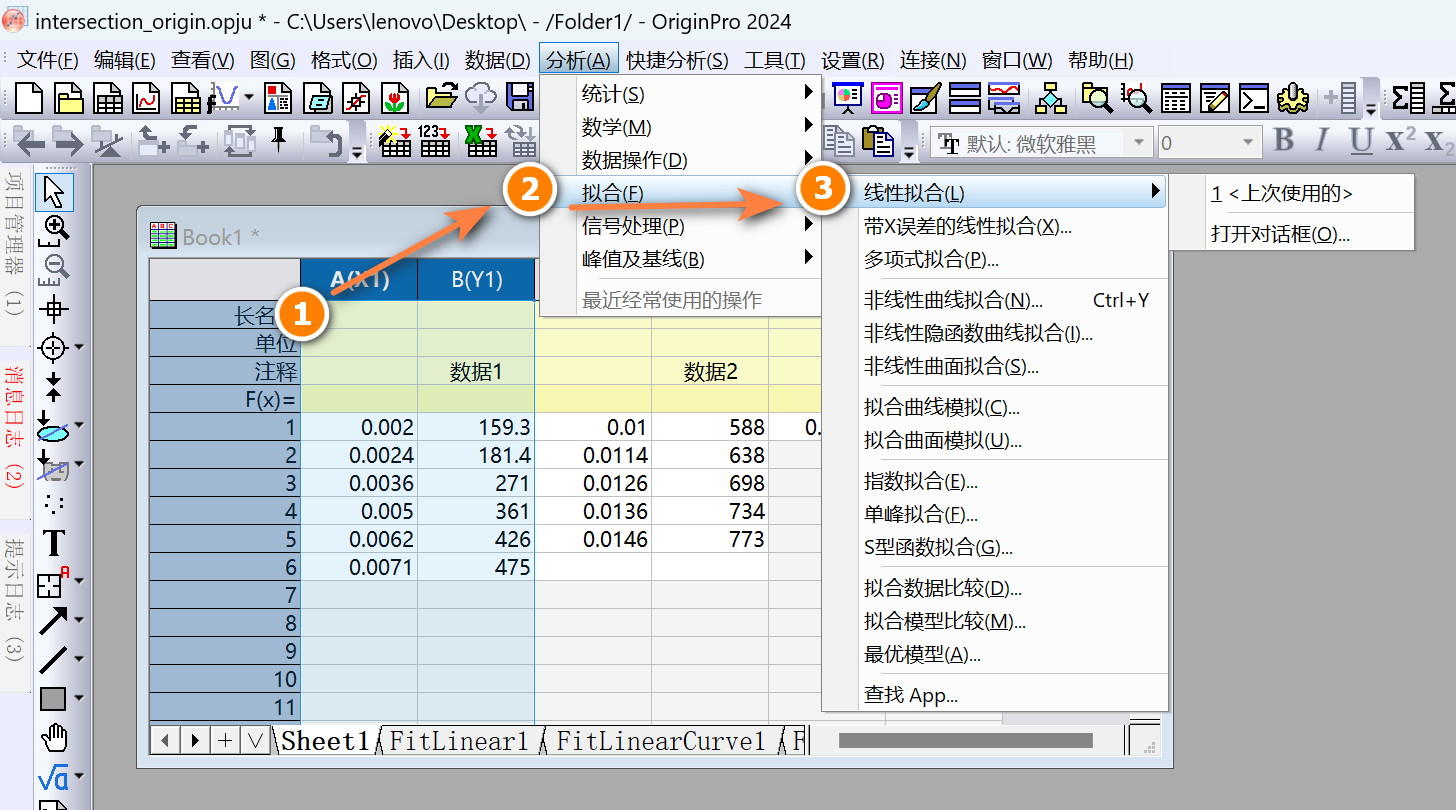Click the Zoom In magnifier tool
The width and height of the screenshot is (1456, 810).
pos(56,229)
